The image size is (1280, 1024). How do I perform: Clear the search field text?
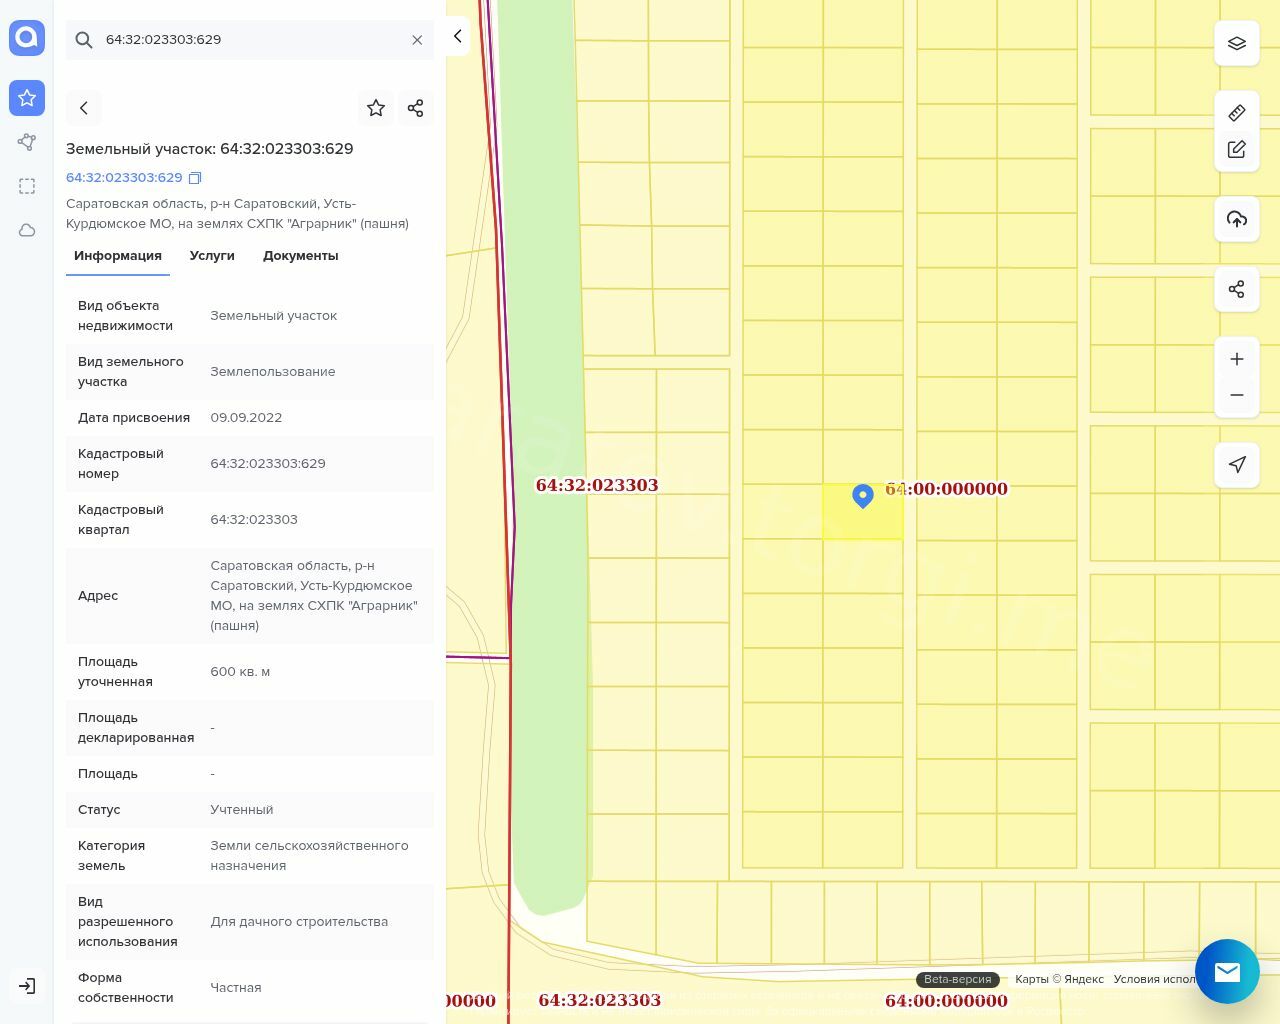click(417, 40)
